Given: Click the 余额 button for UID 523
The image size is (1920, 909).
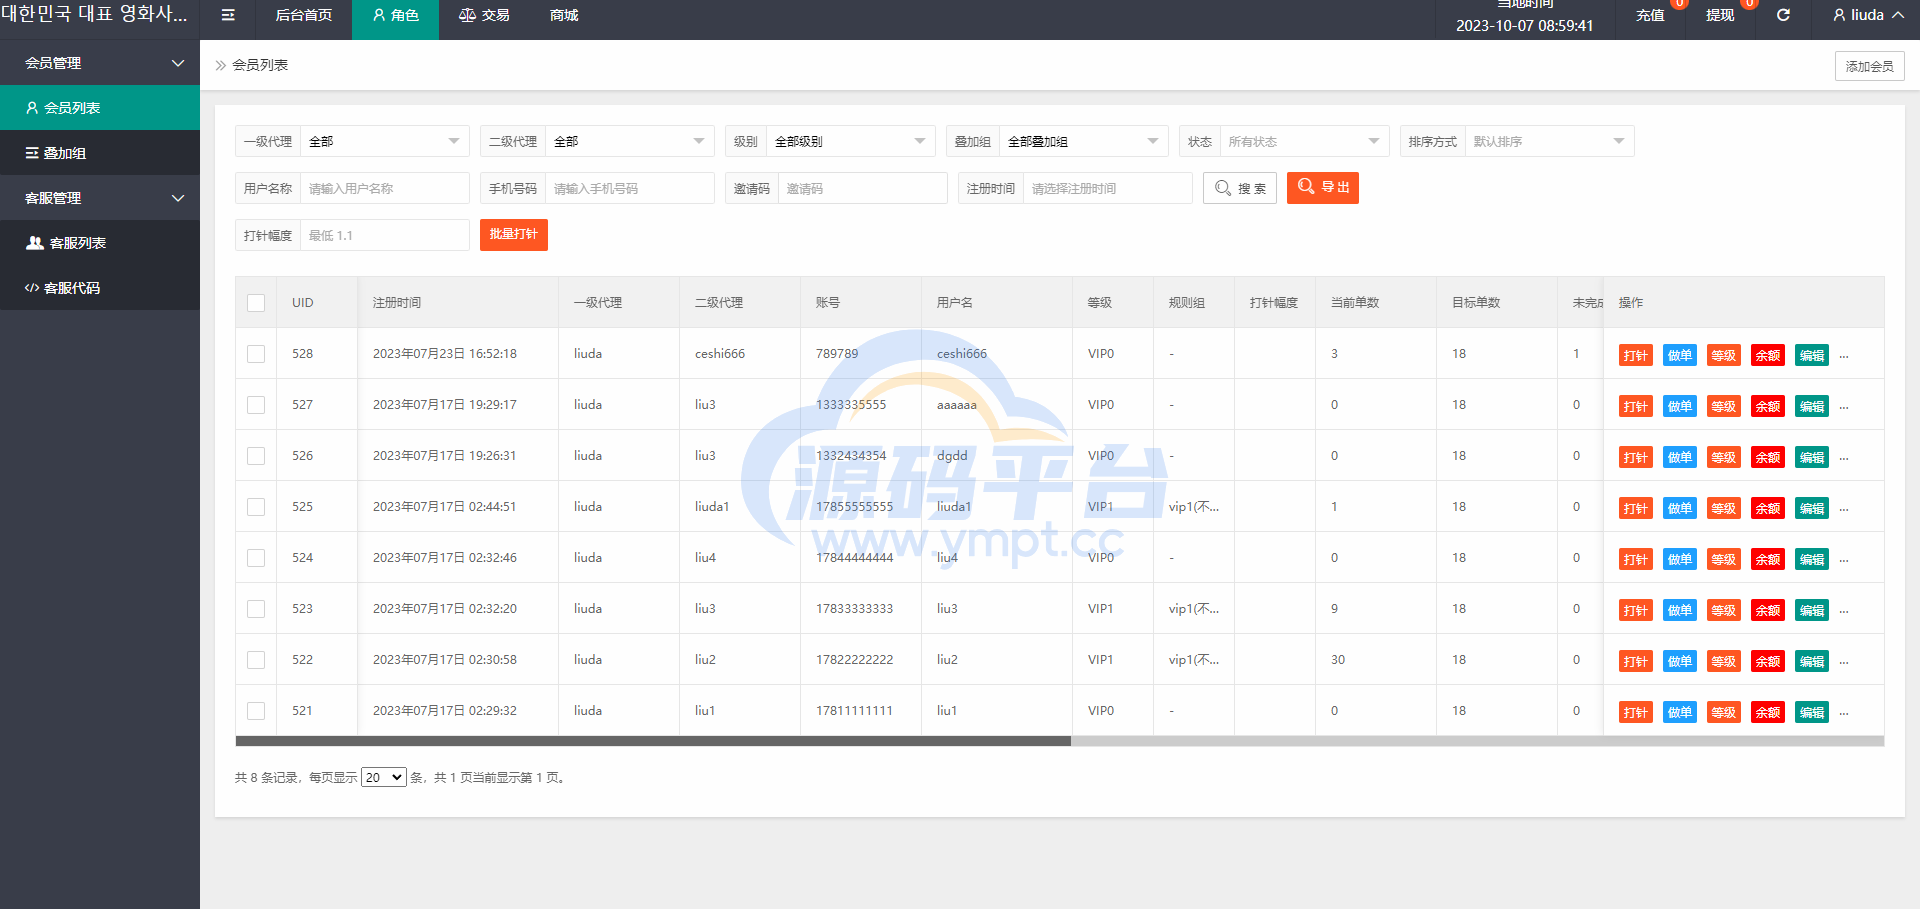Looking at the screenshot, I should (1768, 610).
